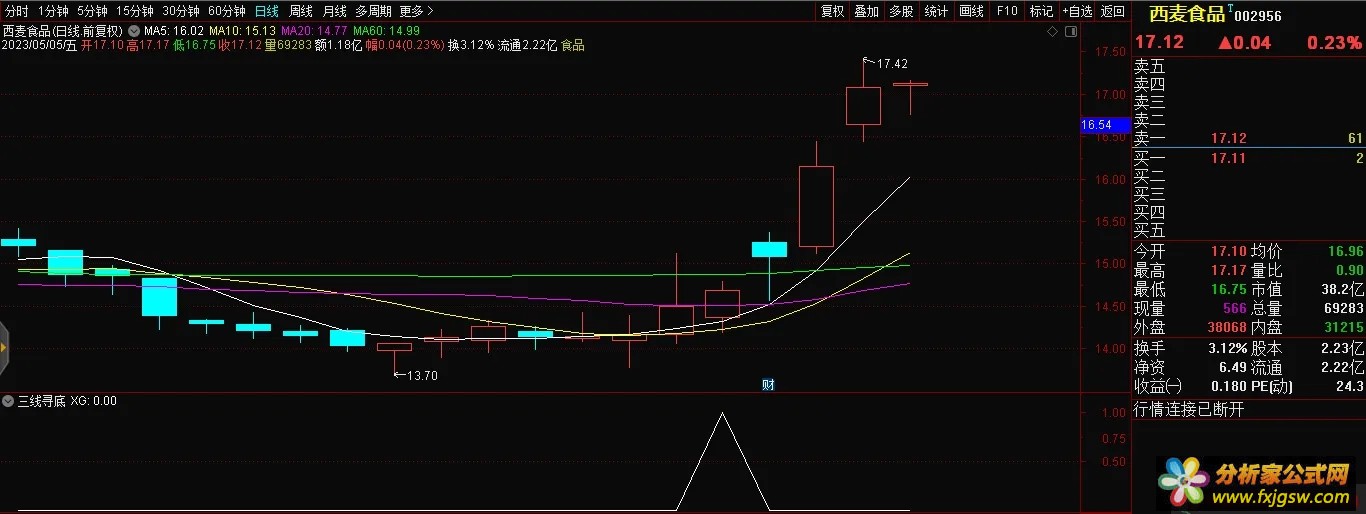Click the 外盘 value 38068
This screenshot has height=514, width=1366.
pyautogui.click(x=1227, y=327)
